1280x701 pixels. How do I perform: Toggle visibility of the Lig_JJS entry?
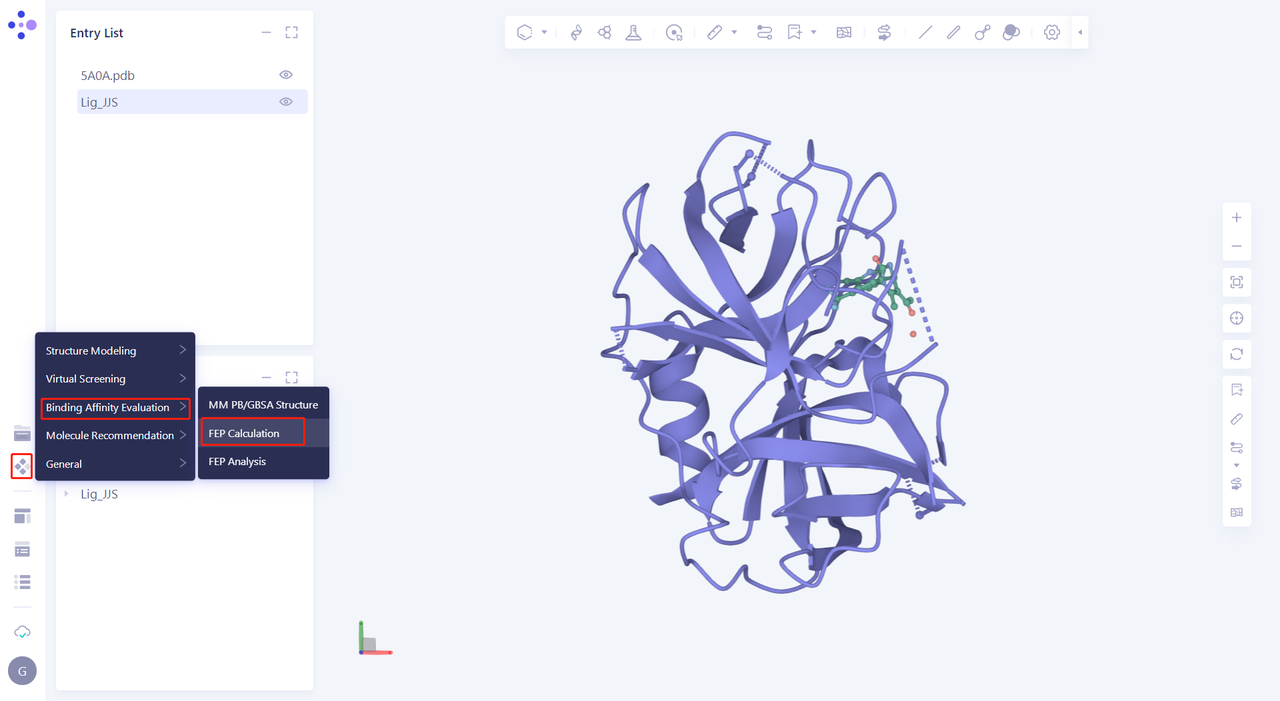tap(285, 101)
